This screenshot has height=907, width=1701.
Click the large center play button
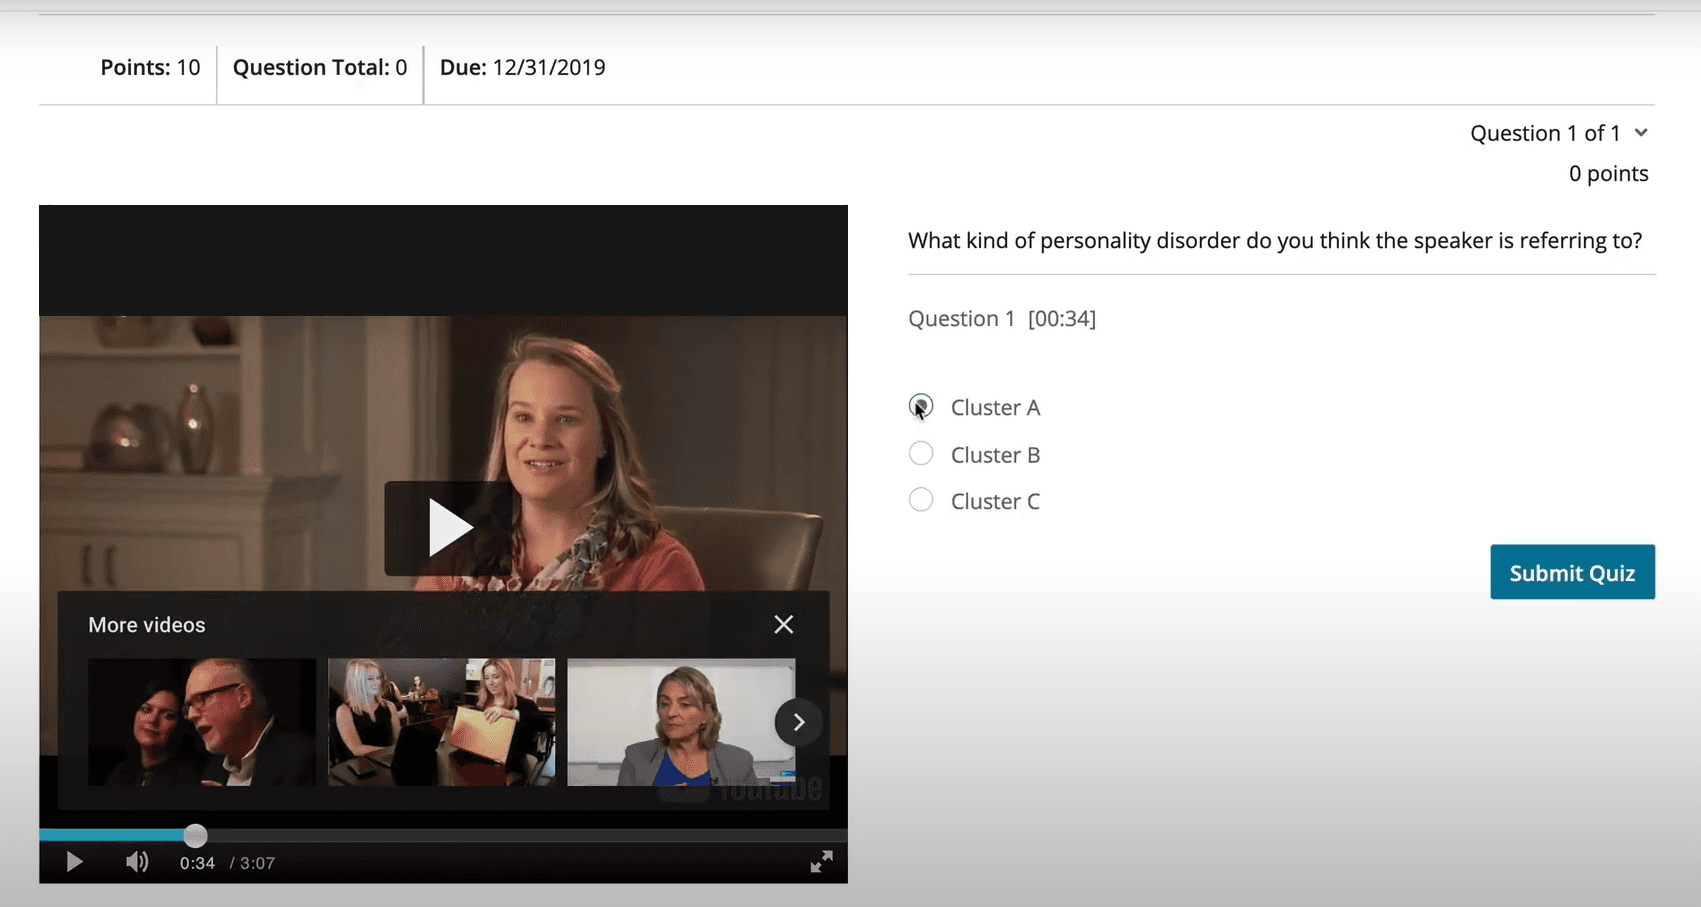pyautogui.click(x=447, y=528)
